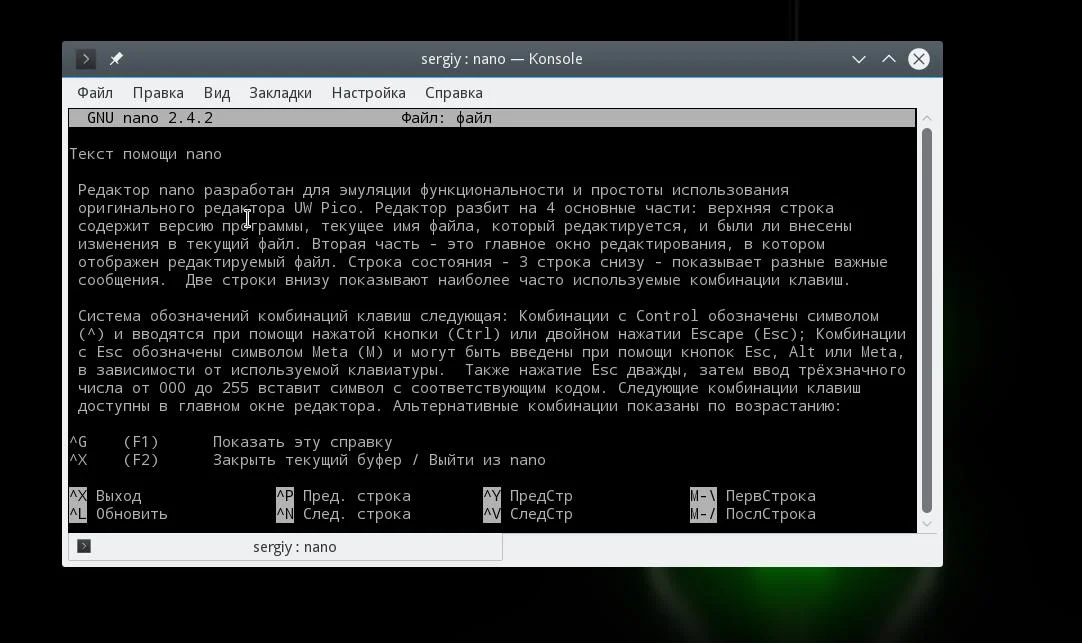Open the Файл menu

click(x=95, y=92)
